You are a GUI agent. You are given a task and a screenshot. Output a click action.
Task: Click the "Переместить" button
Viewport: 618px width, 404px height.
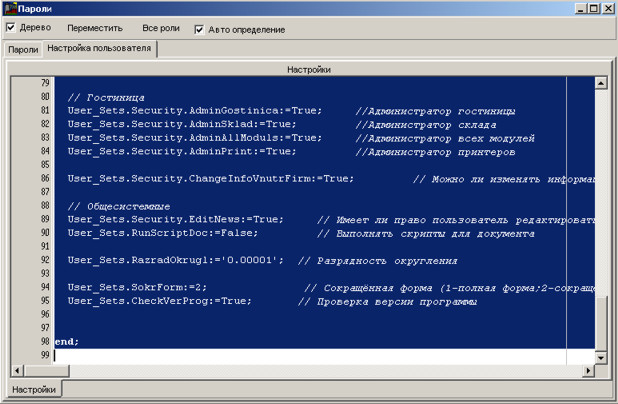pyautogui.click(x=95, y=29)
